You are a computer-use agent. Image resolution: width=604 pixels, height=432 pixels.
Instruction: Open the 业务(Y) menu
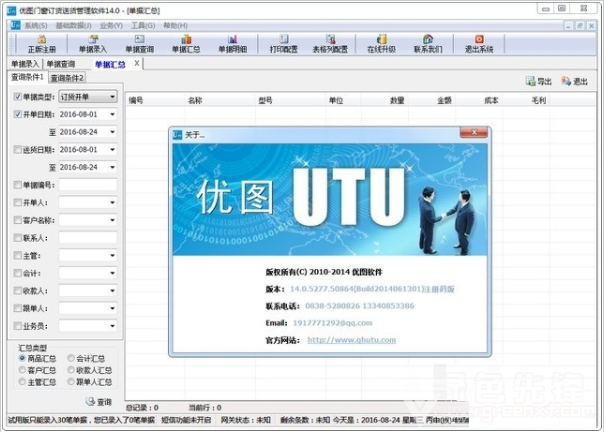point(111,25)
